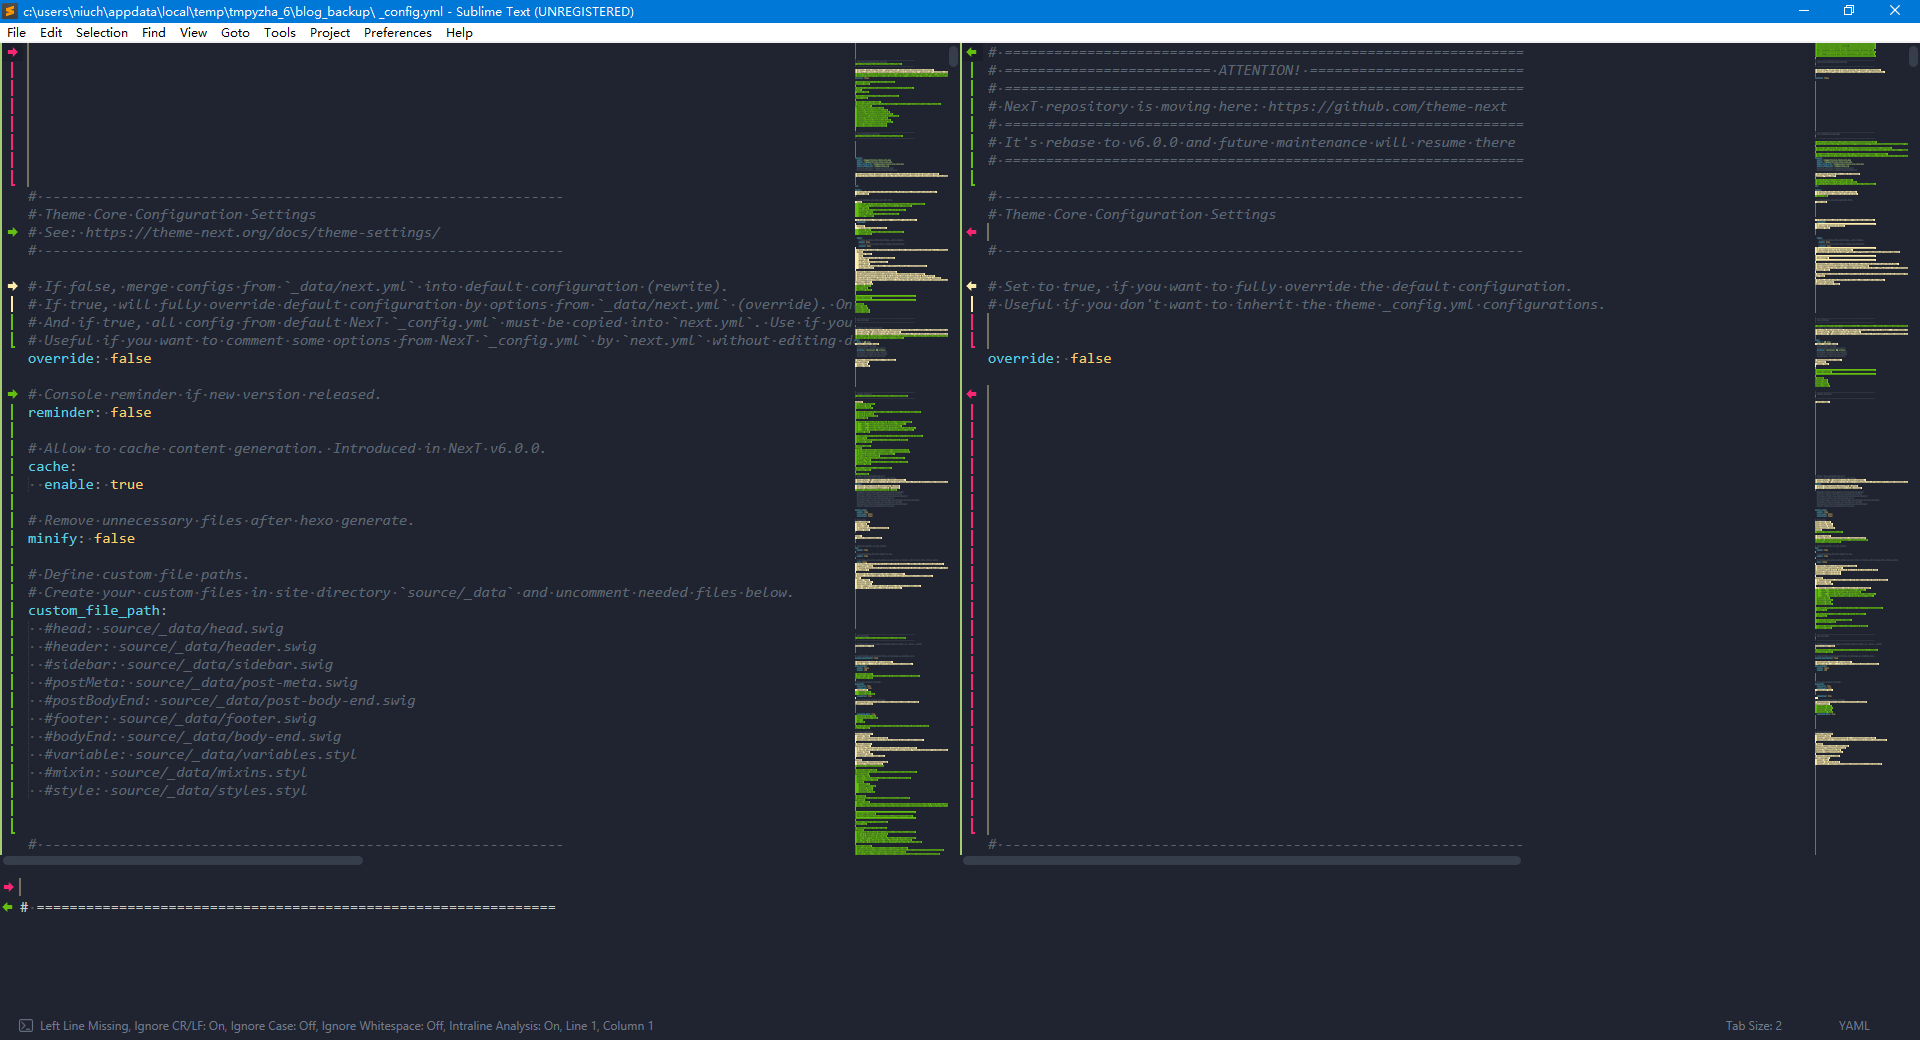The height and width of the screenshot is (1040, 1920).
Task: Click pink left arrow below right pane 'override: false'
Action: (x=971, y=394)
